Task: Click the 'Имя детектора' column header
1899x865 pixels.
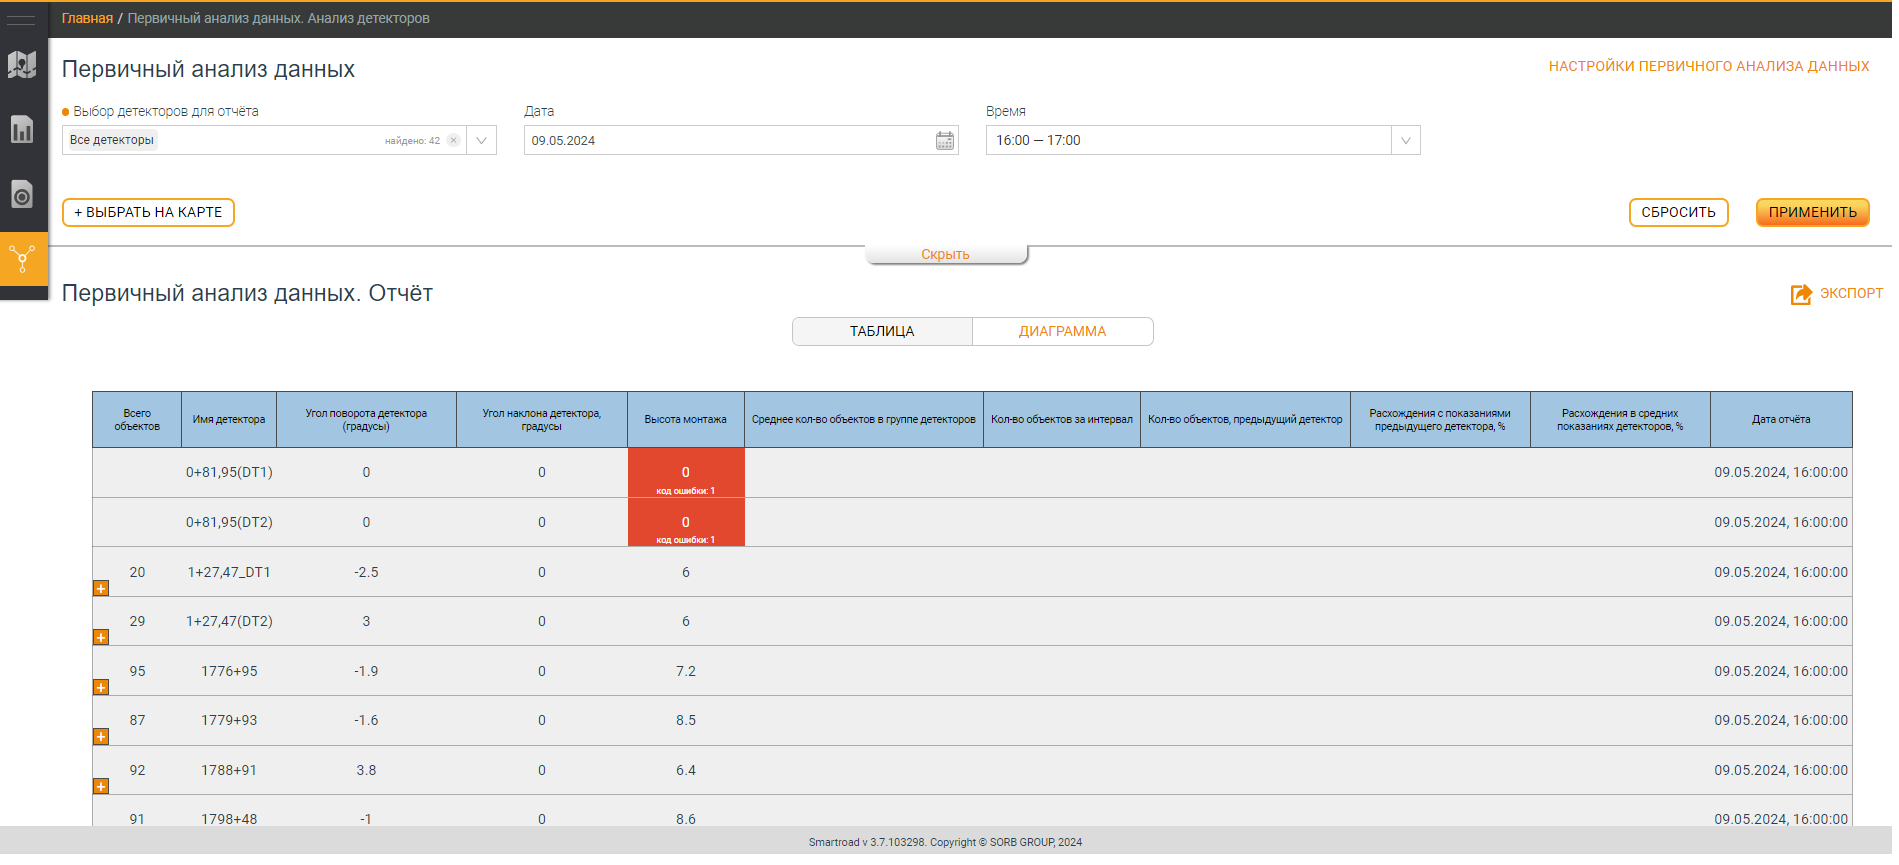Action: (229, 420)
